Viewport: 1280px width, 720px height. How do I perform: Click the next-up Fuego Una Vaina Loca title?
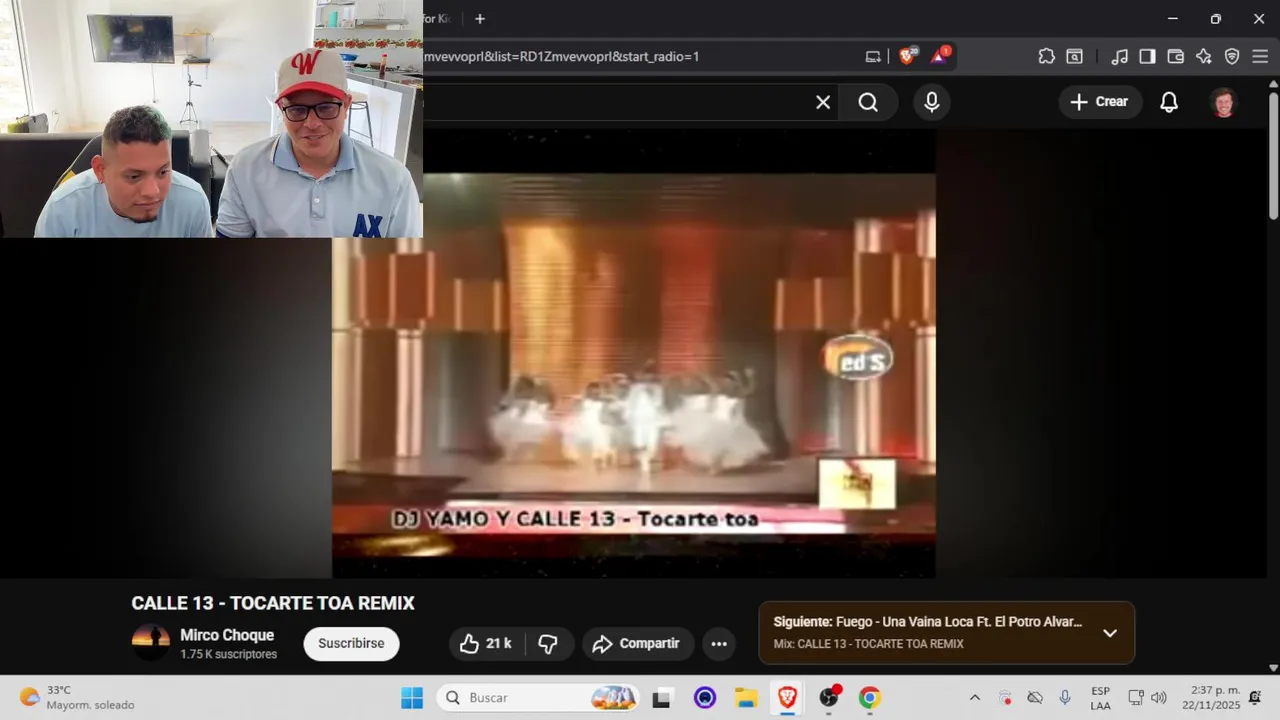click(928, 622)
